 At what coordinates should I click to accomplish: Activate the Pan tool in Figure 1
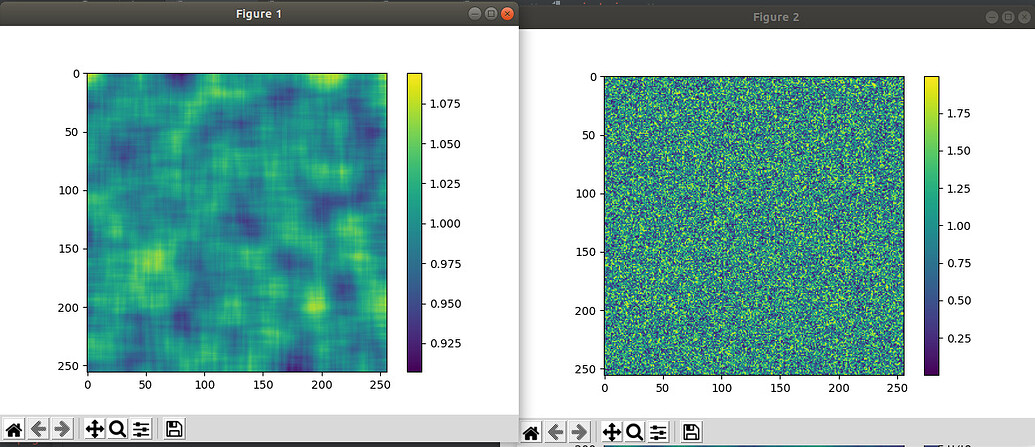tap(95, 429)
